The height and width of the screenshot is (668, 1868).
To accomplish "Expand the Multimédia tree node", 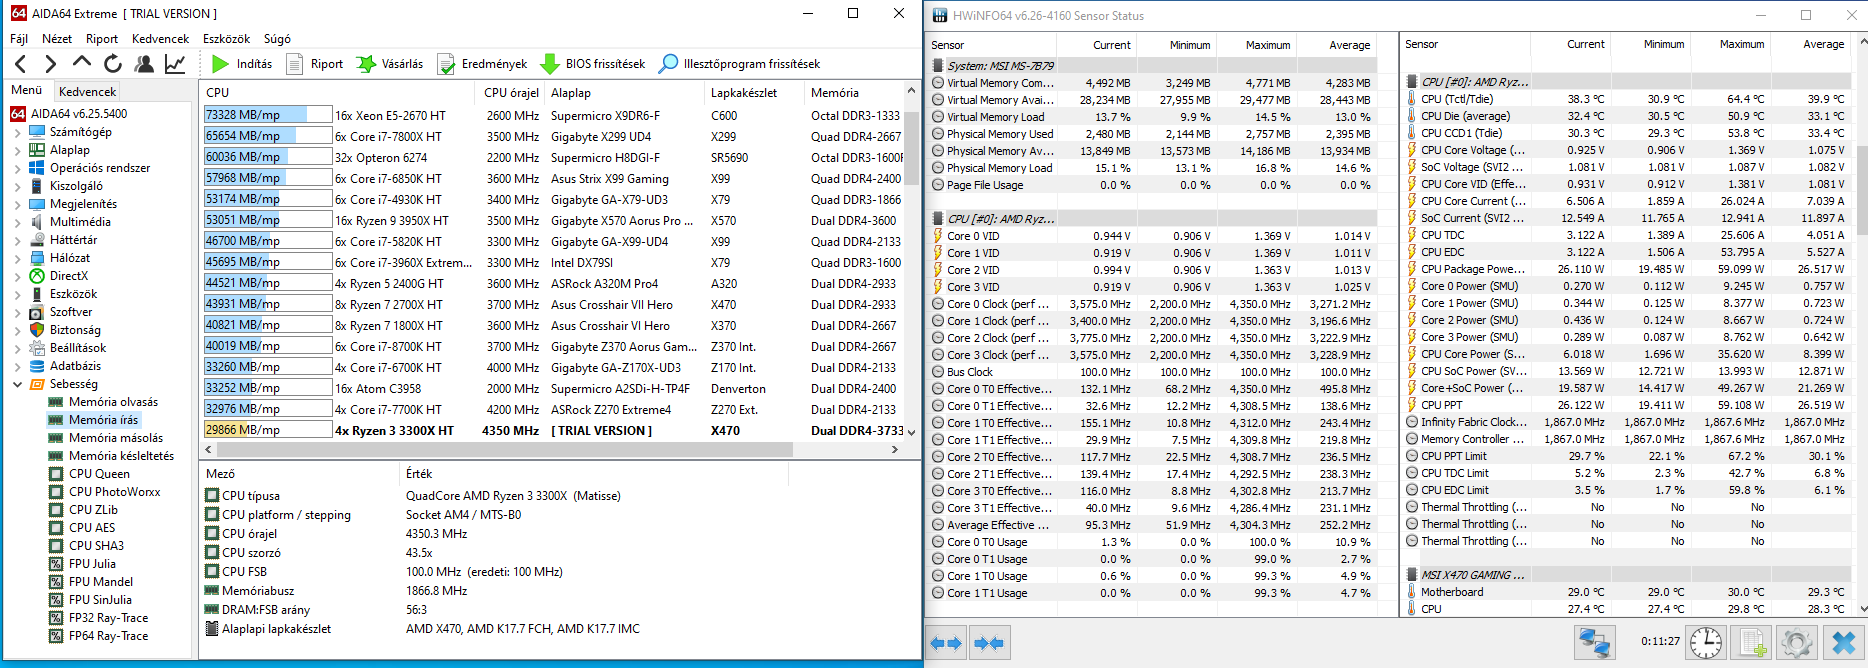I will [x=17, y=223].
